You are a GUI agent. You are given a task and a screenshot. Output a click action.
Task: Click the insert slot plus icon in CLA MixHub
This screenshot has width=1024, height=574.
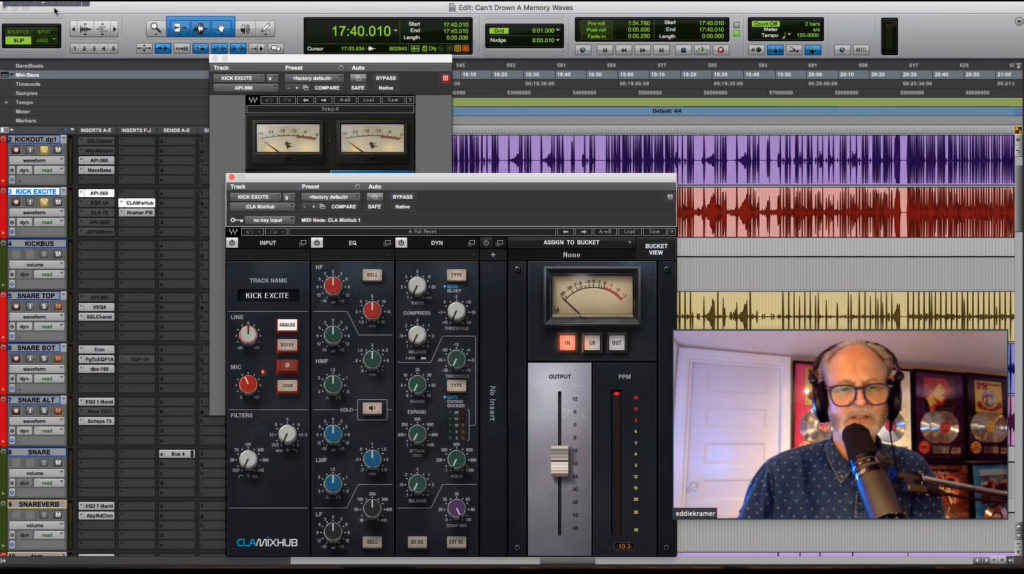(x=493, y=255)
